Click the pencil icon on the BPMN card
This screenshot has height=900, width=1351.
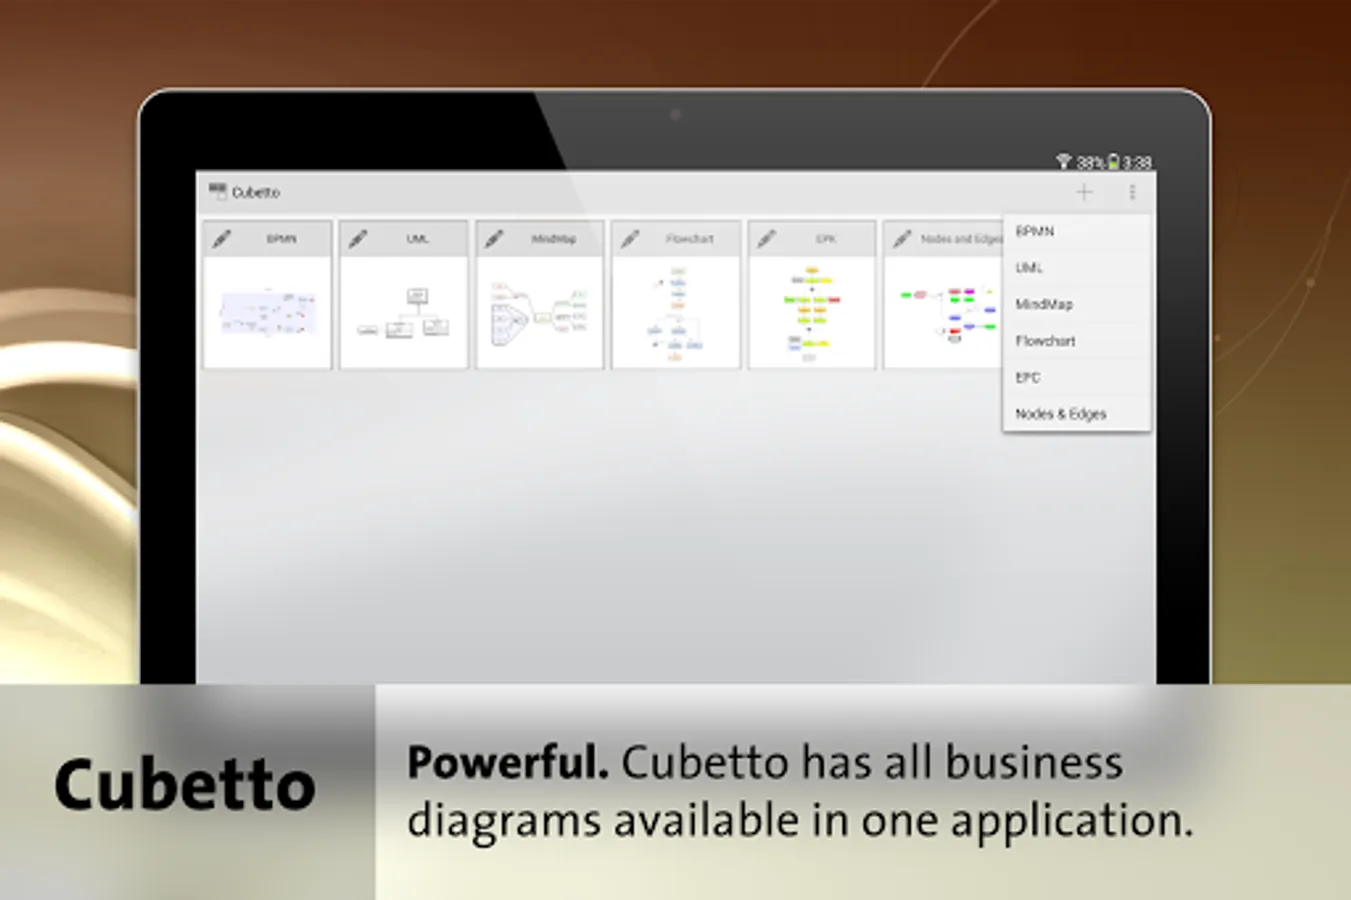point(222,239)
